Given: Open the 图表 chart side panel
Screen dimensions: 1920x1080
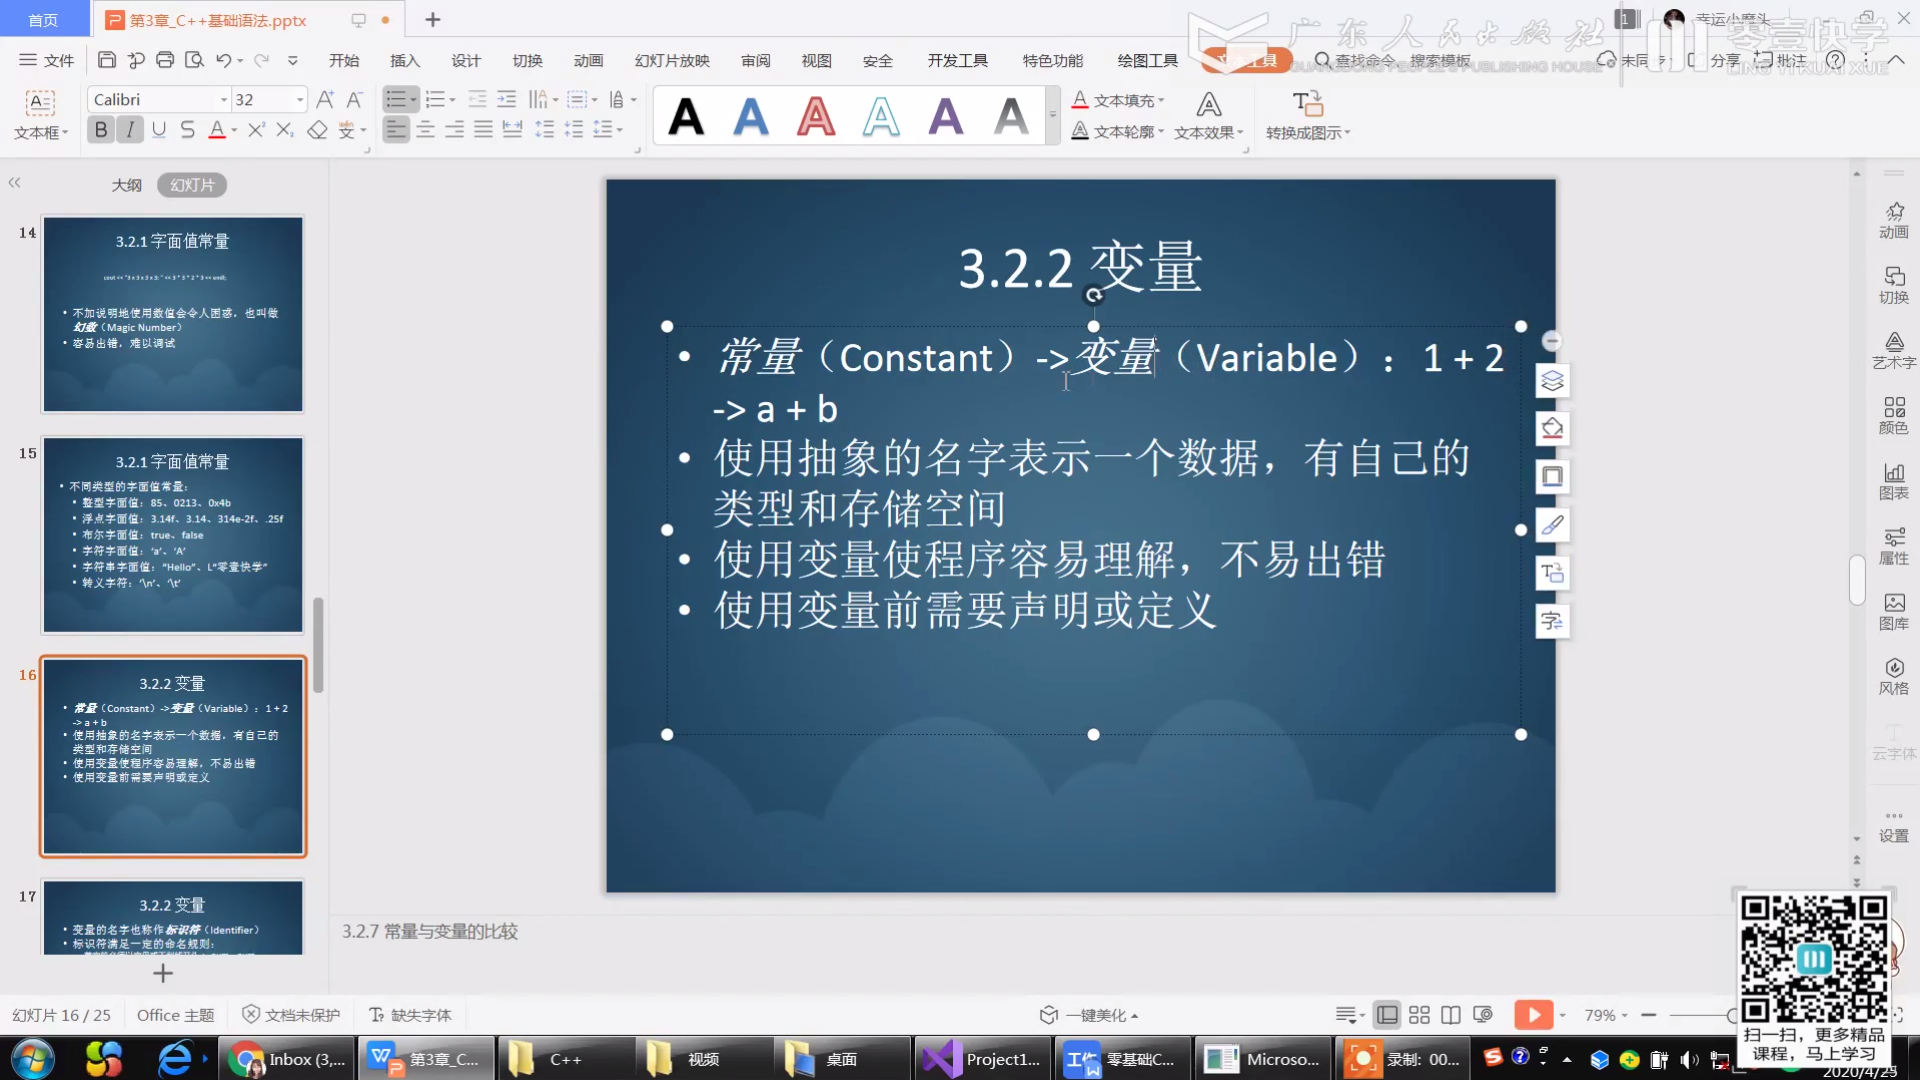Looking at the screenshot, I should (1894, 481).
